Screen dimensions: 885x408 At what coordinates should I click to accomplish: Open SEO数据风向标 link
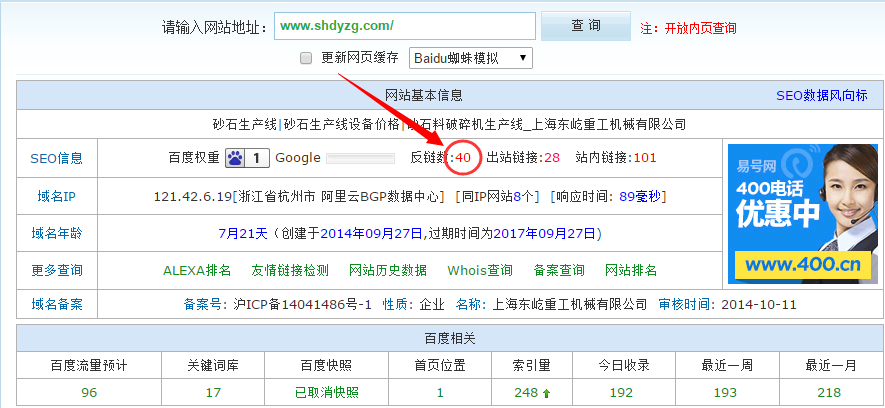[x=821, y=96]
